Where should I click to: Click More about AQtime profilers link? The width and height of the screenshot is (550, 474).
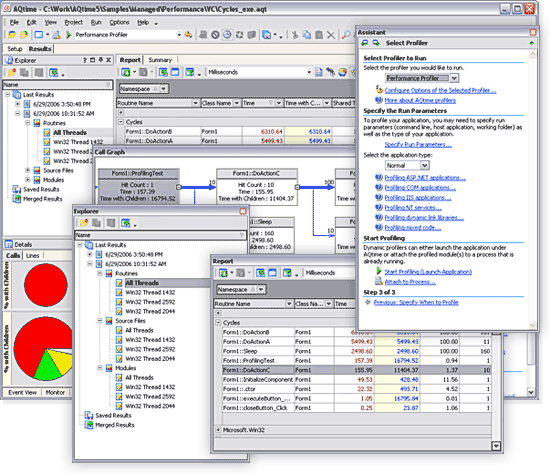coord(420,101)
